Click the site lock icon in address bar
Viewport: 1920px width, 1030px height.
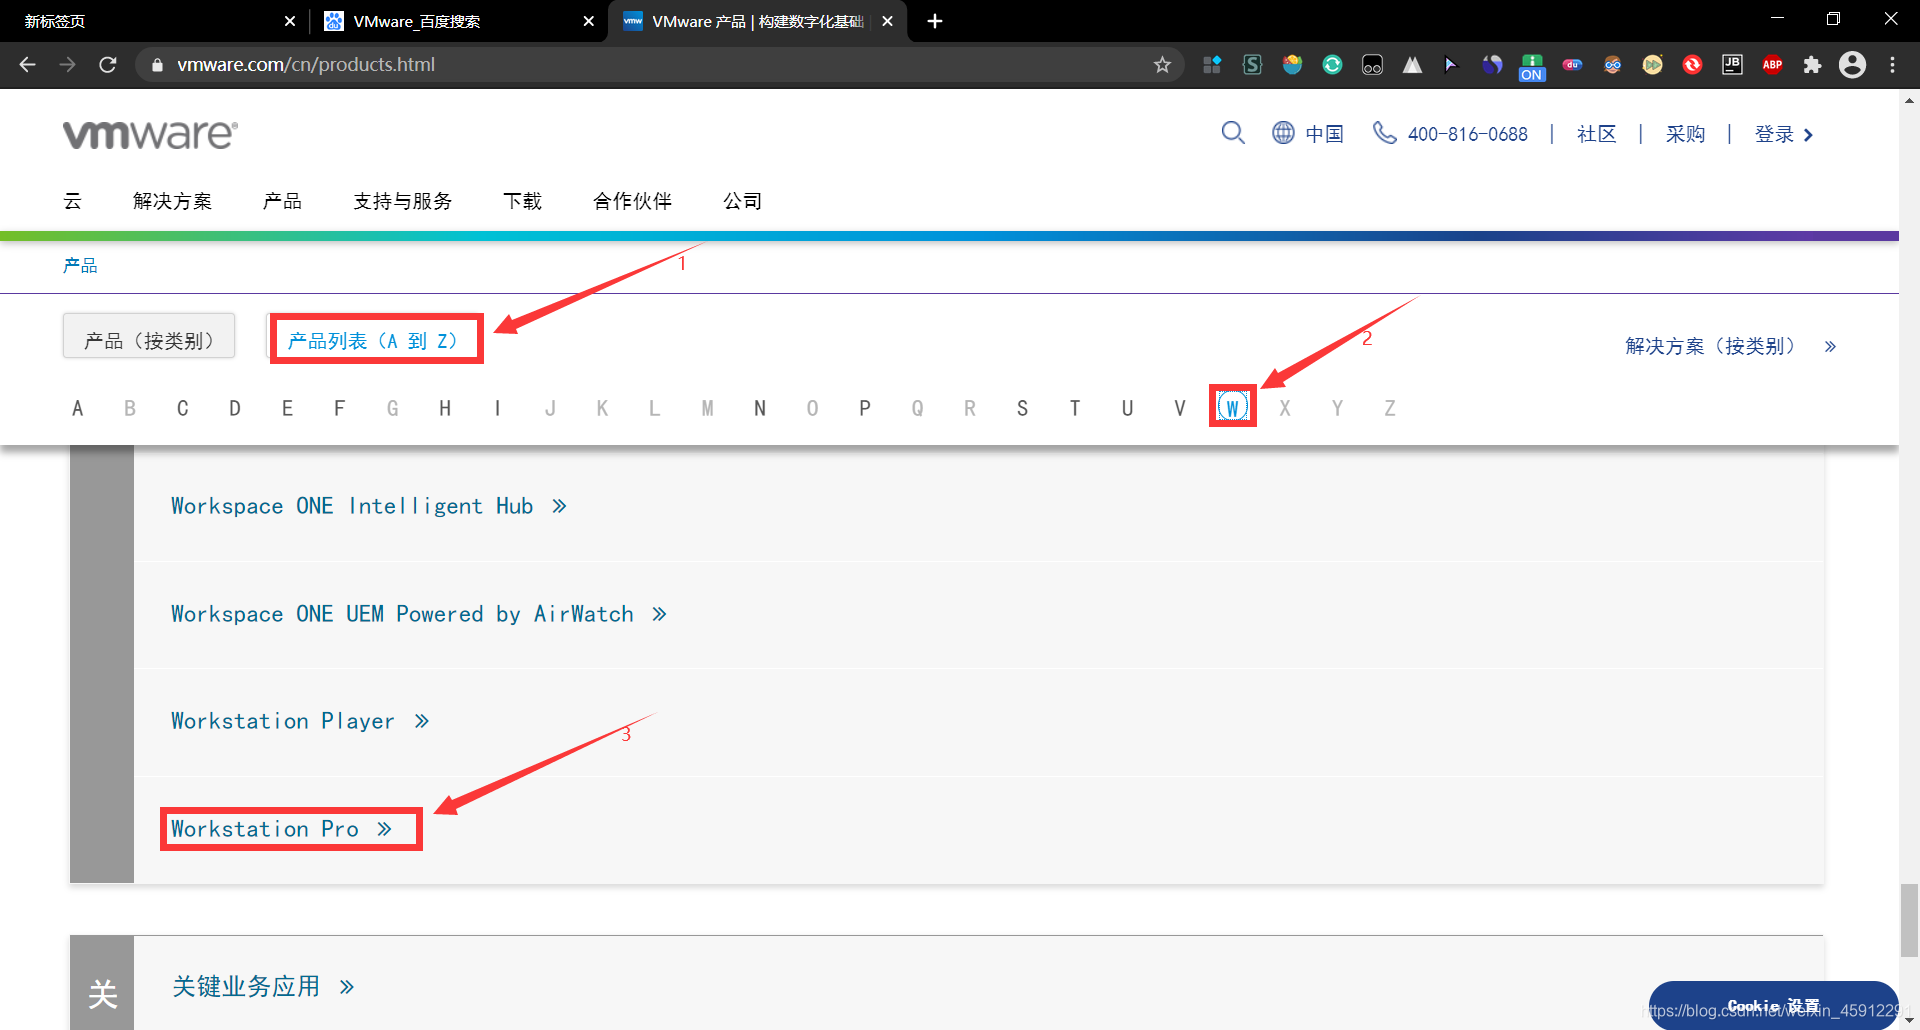coord(157,65)
